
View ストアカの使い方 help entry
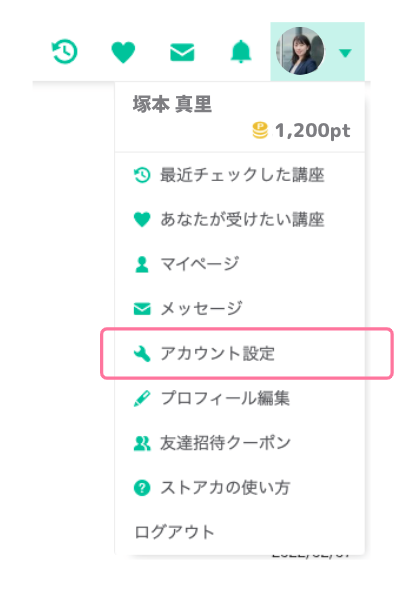pos(240,487)
